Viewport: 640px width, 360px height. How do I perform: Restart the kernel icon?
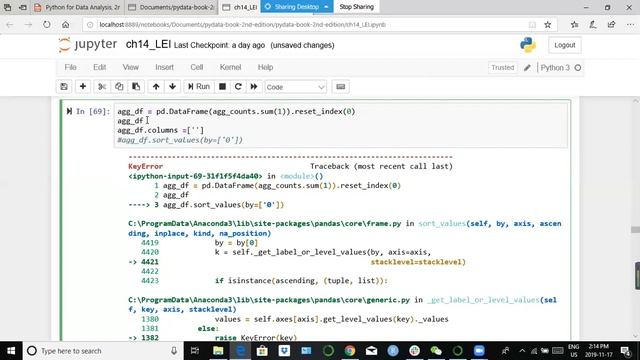[238, 87]
